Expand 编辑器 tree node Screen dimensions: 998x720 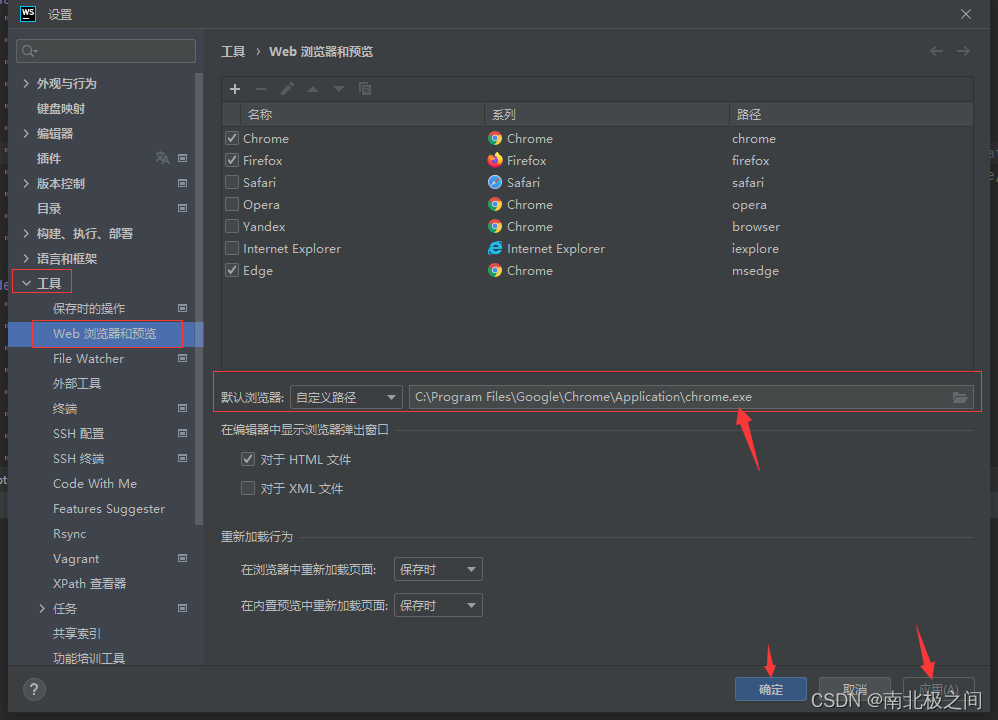26,133
